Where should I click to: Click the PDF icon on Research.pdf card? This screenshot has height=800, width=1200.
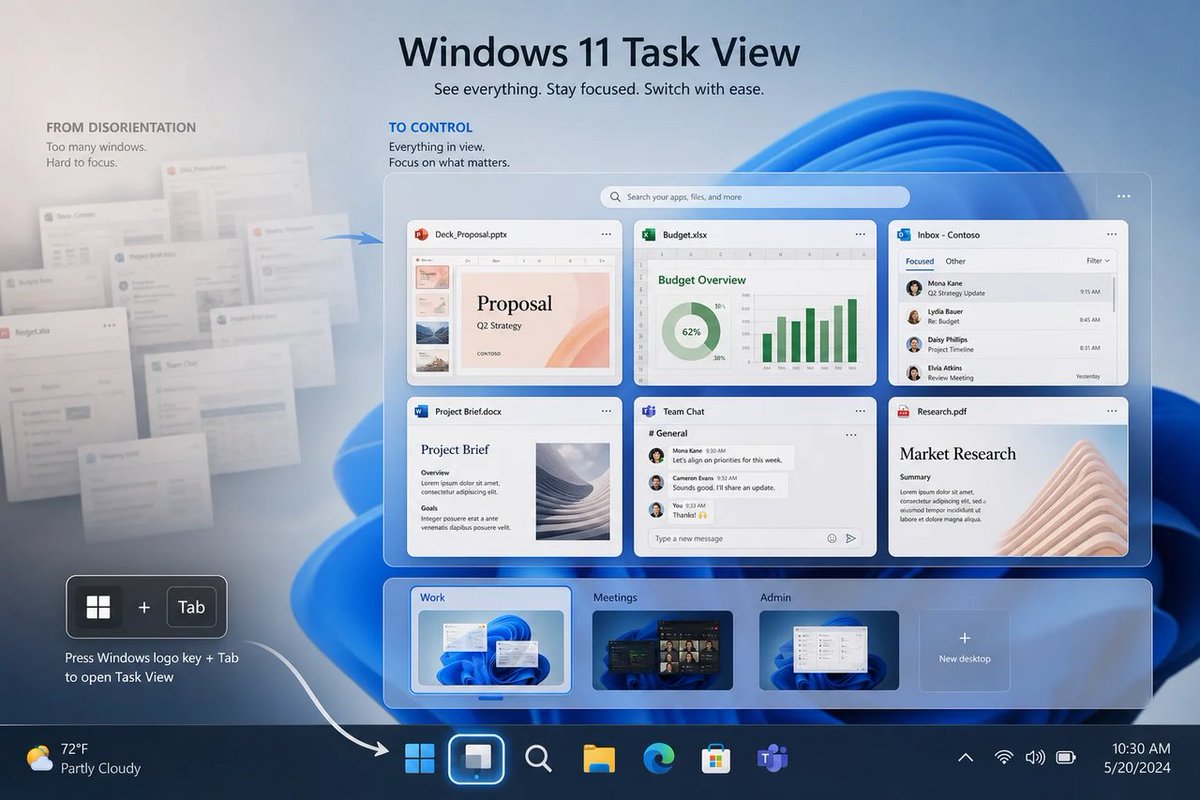pos(903,411)
